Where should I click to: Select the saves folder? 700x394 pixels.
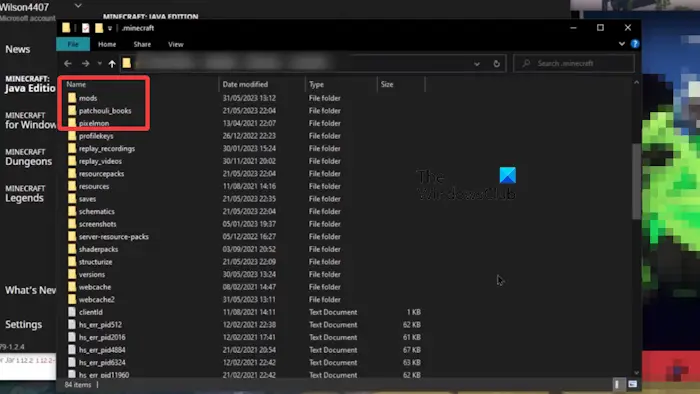click(88, 199)
